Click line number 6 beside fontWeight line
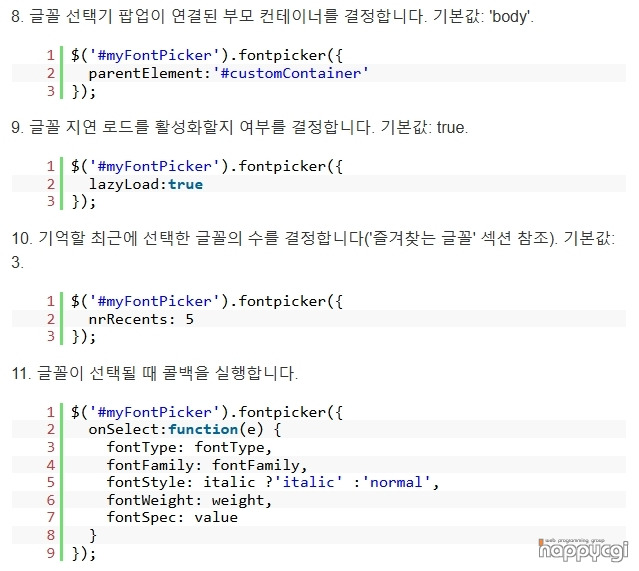639x571 pixels. pyautogui.click(x=51, y=500)
